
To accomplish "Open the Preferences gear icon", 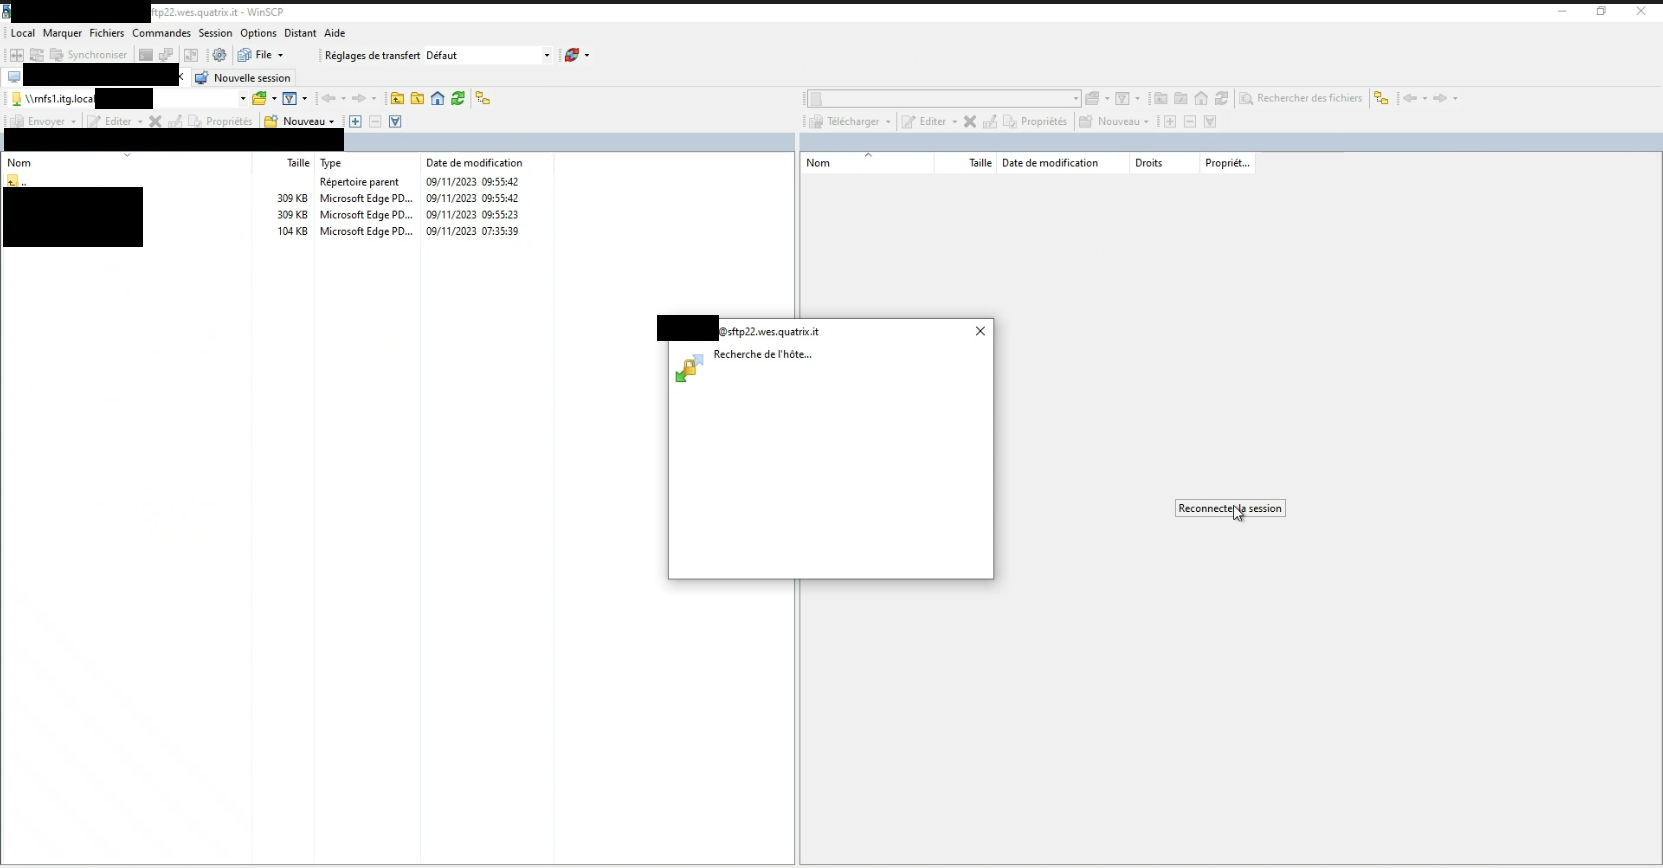I will 219,55.
